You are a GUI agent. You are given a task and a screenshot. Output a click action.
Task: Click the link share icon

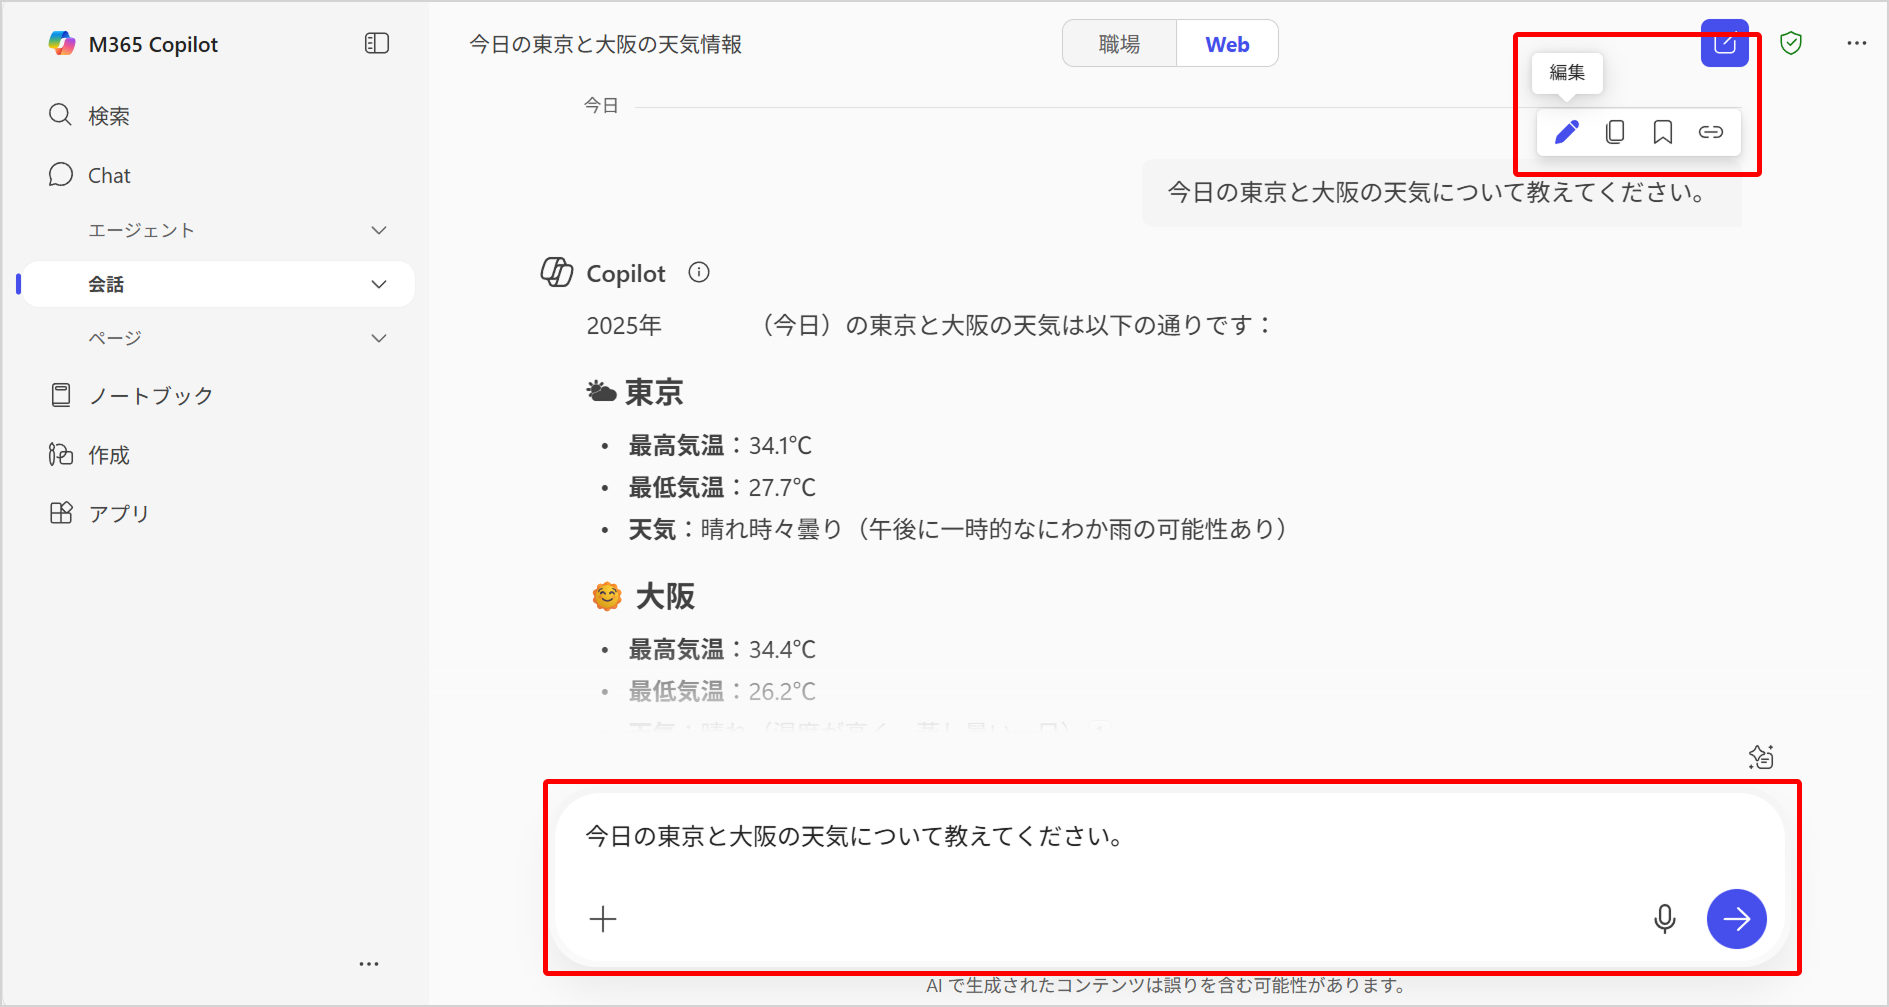[x=1711, y=132]
